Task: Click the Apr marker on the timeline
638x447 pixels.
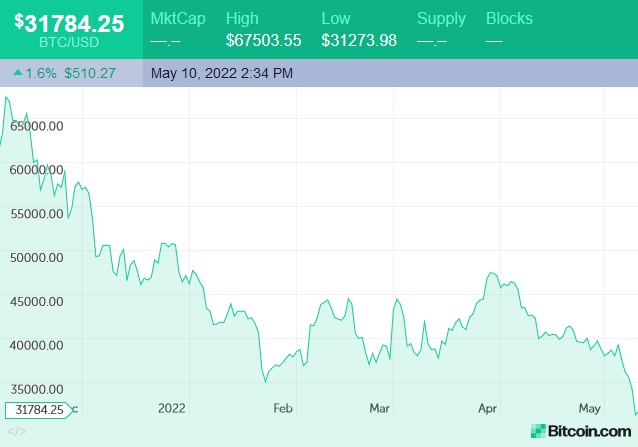Action: (x=488, y=408)
